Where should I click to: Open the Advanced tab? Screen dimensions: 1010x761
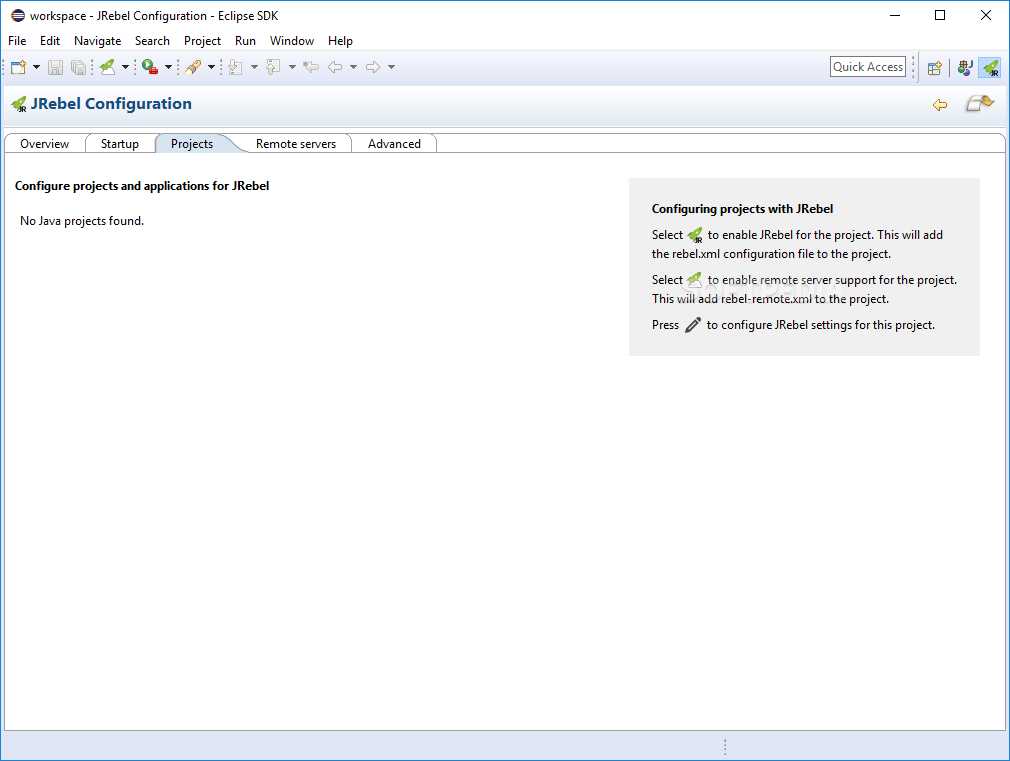(394, 144)
